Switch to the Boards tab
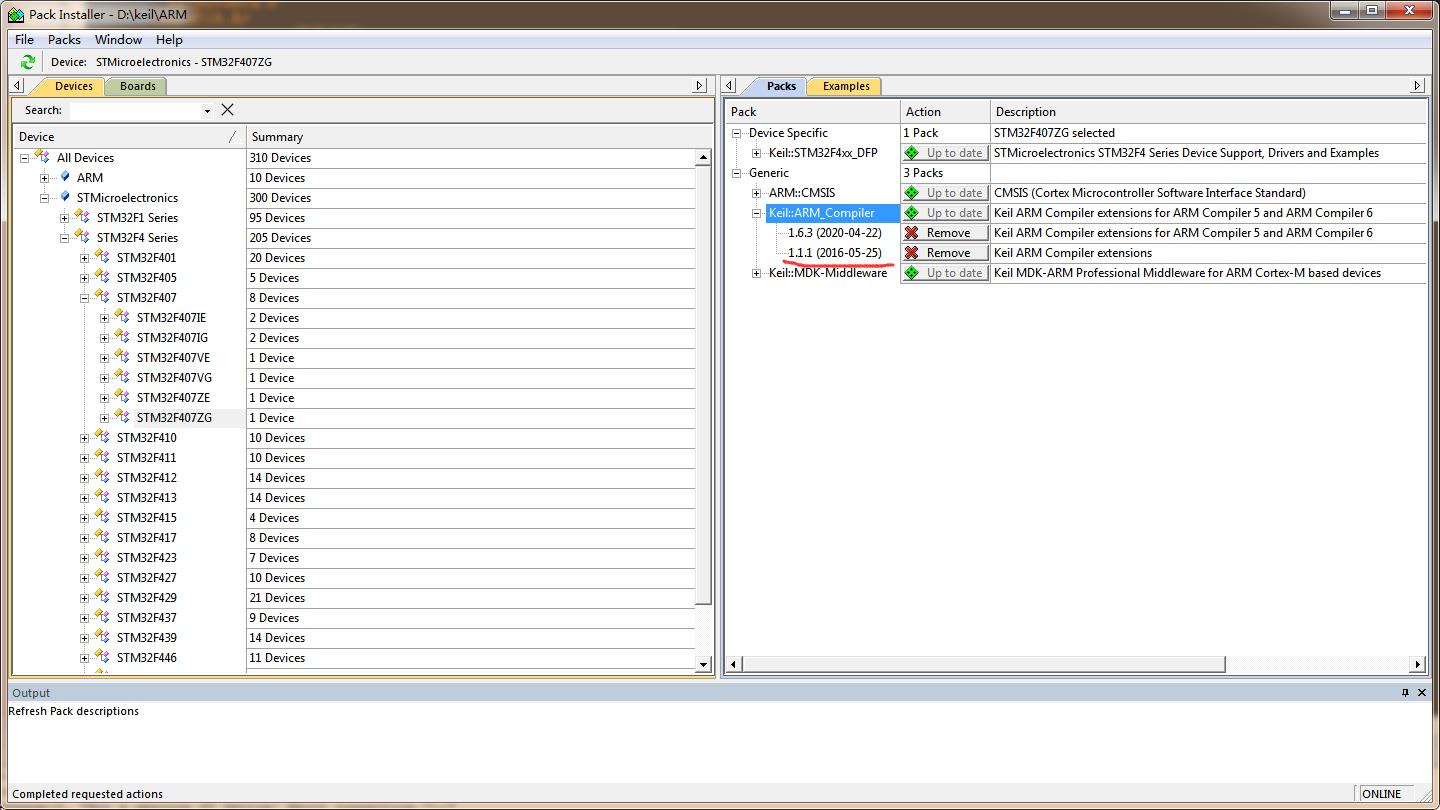This screenshot has height=810, width=1440. (137, 86)
